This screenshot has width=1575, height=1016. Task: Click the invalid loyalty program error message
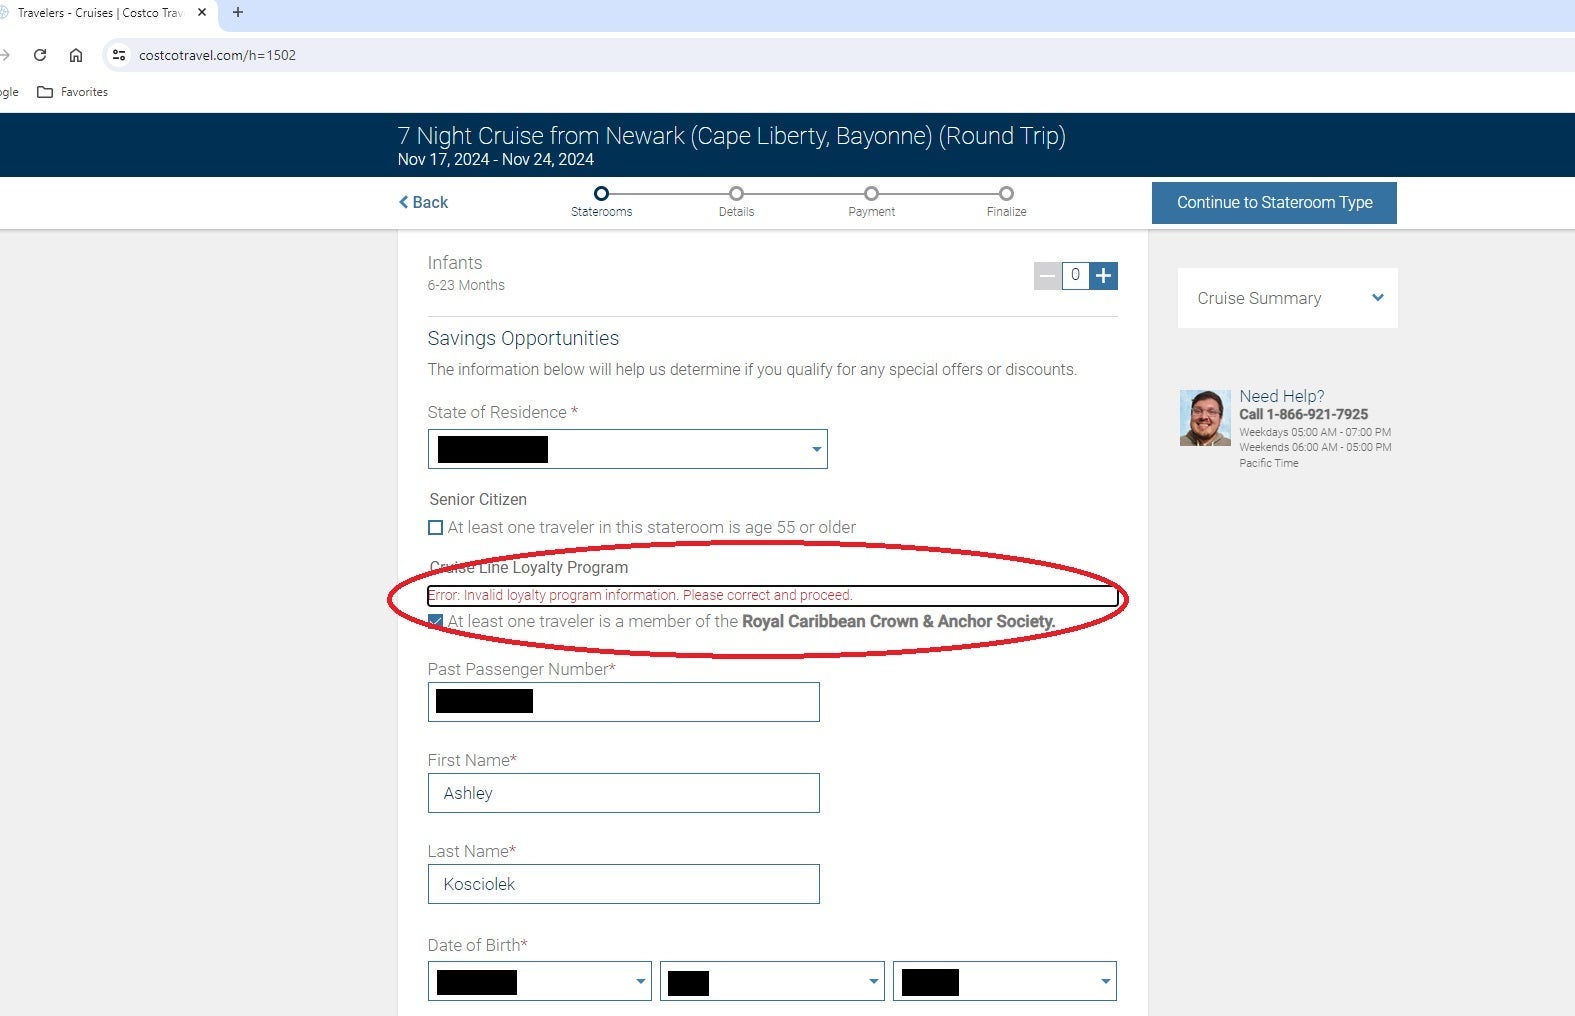(640, 595)
